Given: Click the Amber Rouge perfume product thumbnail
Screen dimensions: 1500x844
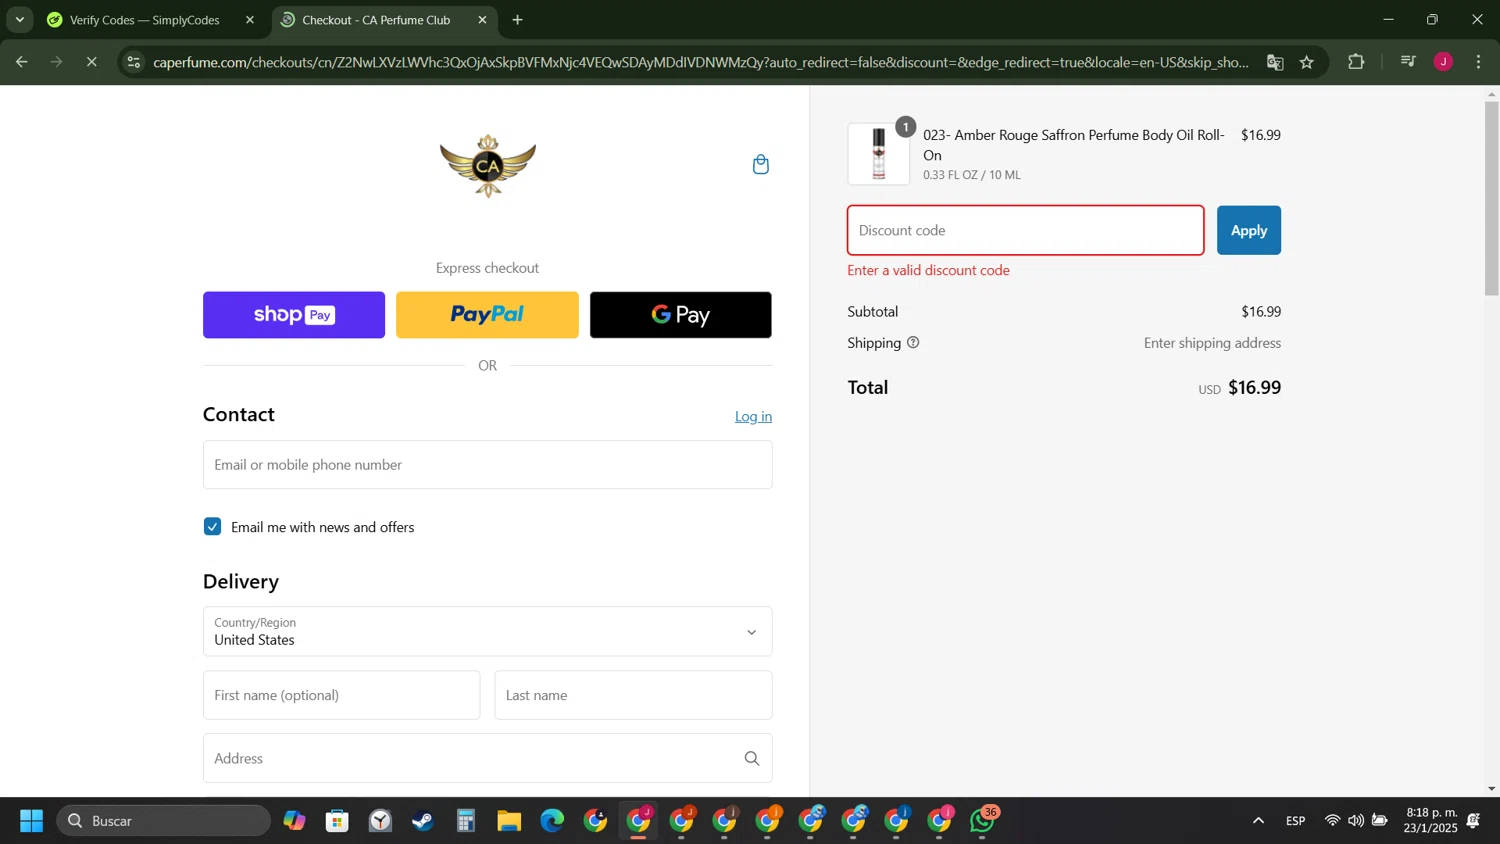Looking at the screenshot, I should pos(879,154).
